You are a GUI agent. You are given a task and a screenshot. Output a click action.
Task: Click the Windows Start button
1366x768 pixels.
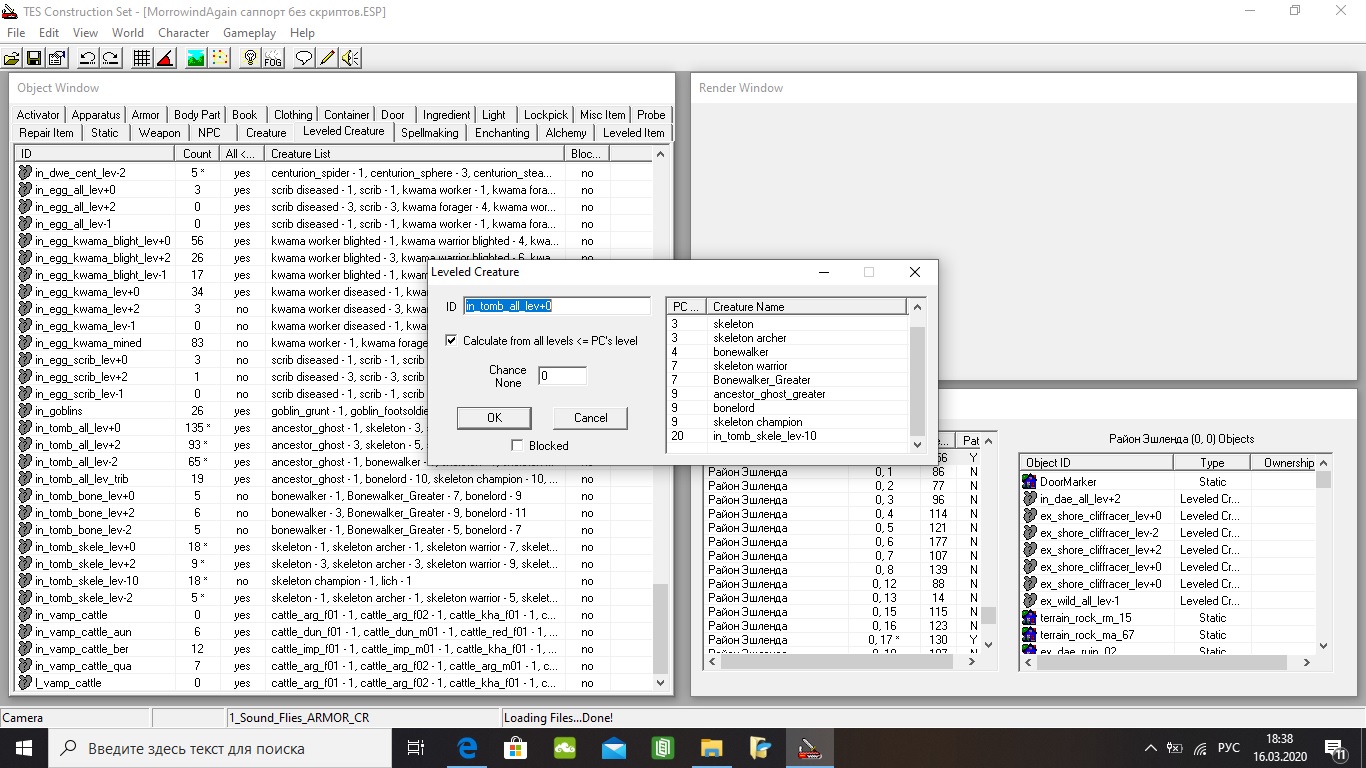click(24, 748)
